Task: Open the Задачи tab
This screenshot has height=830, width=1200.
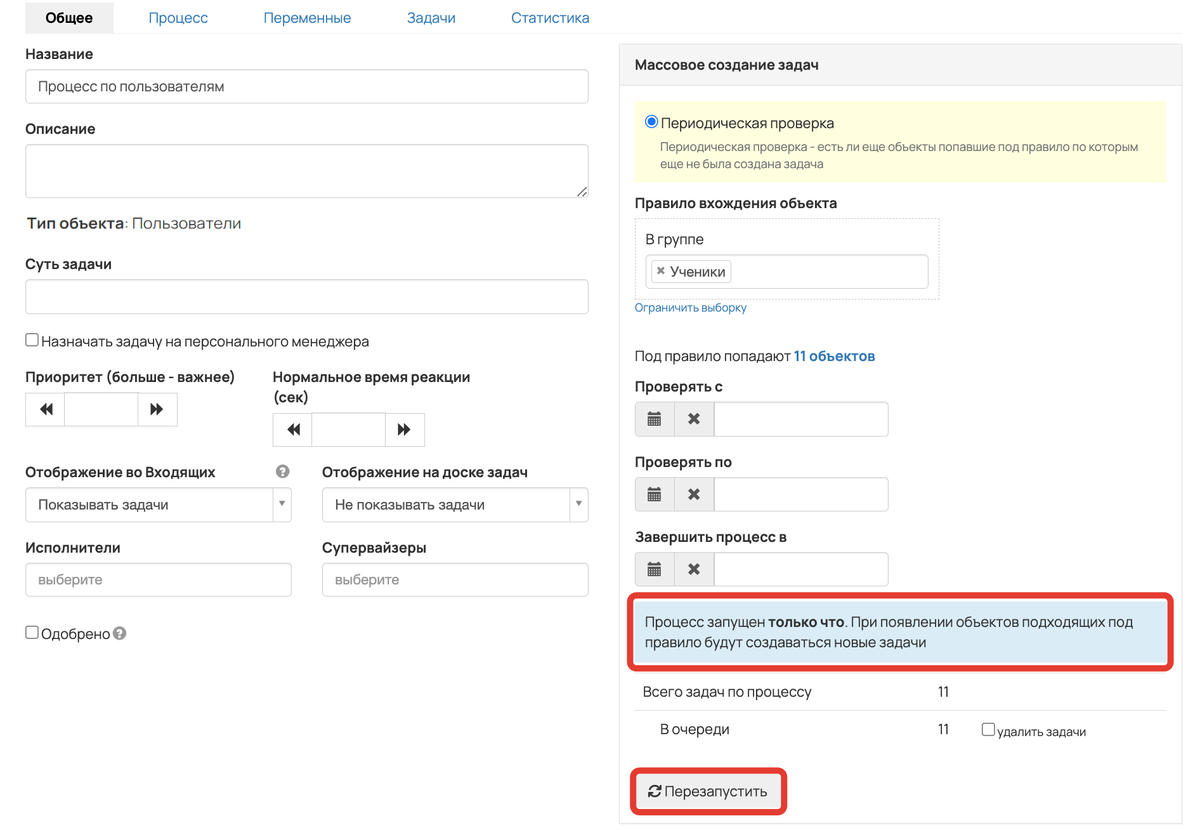Action: pyautogui.click(x=431, y=17)
